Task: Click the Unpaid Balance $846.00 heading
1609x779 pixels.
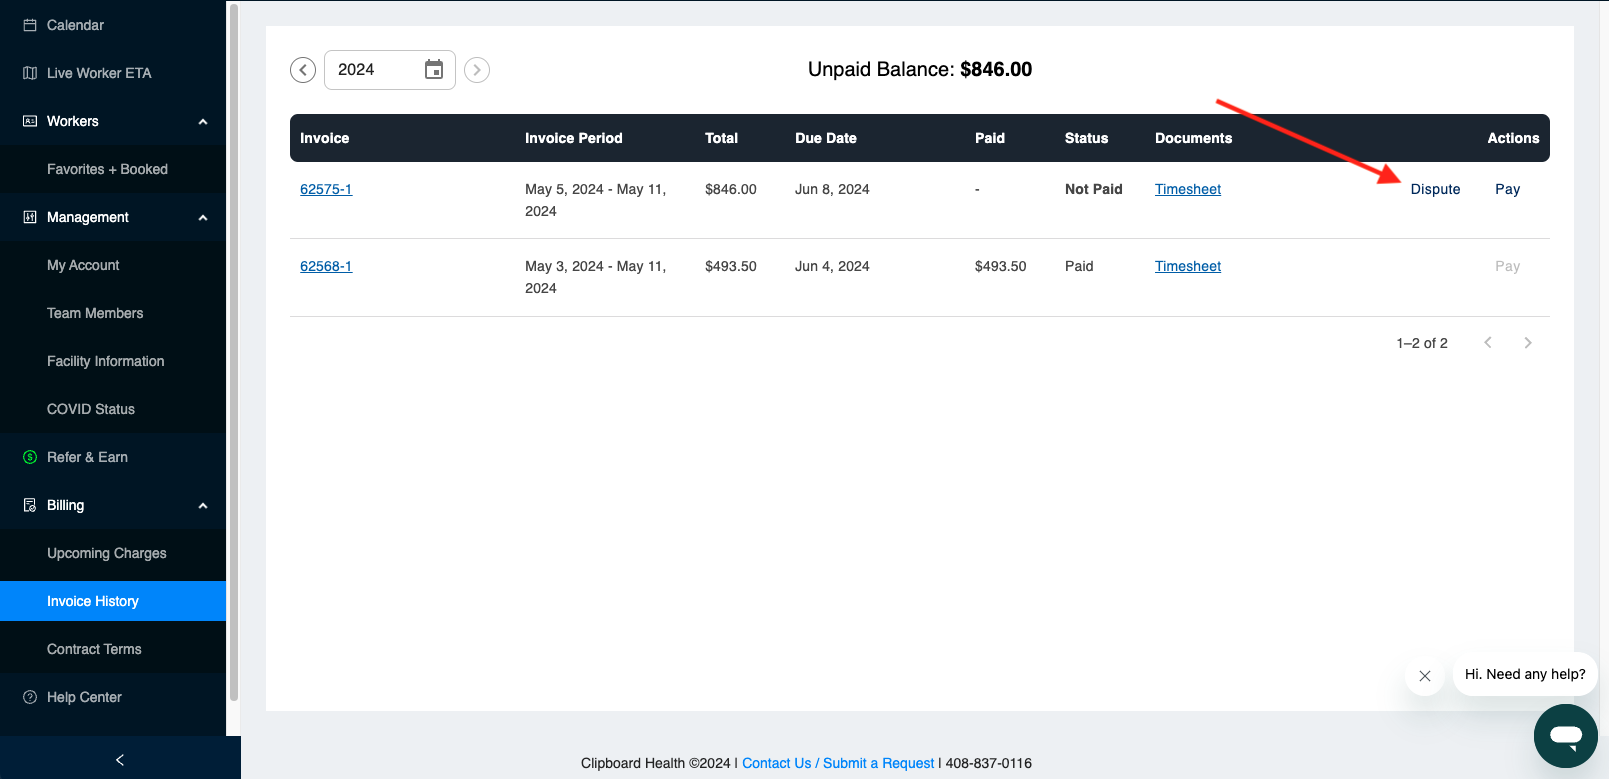Action: click(920, 69)
